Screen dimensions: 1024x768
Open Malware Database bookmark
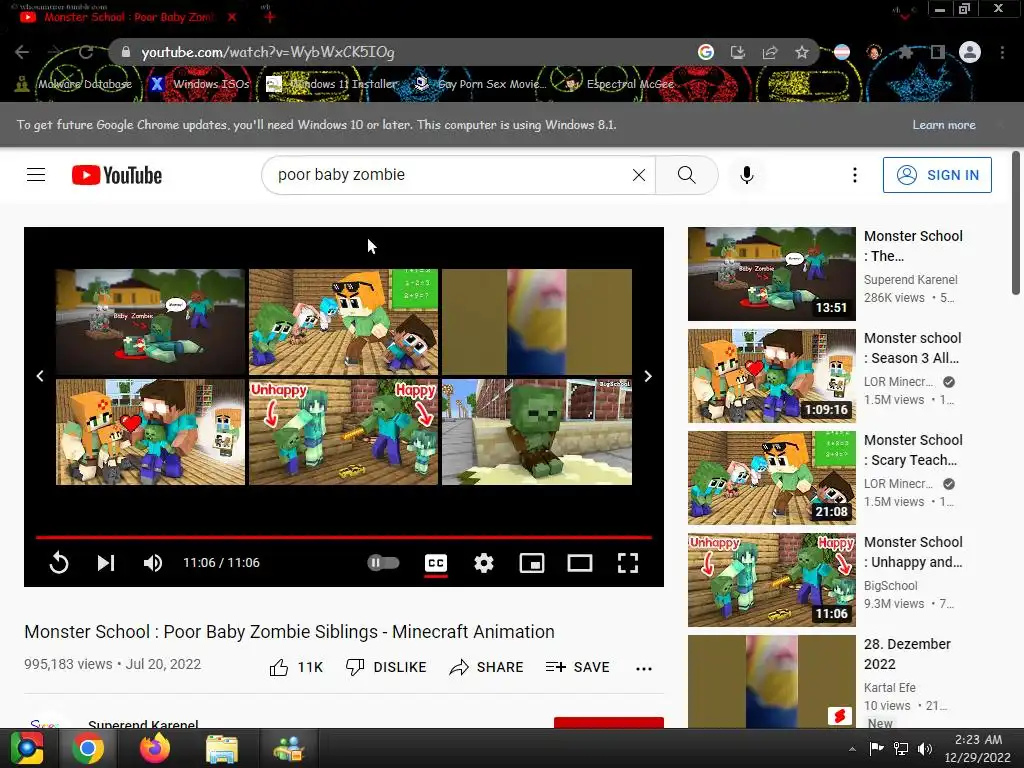74,84
